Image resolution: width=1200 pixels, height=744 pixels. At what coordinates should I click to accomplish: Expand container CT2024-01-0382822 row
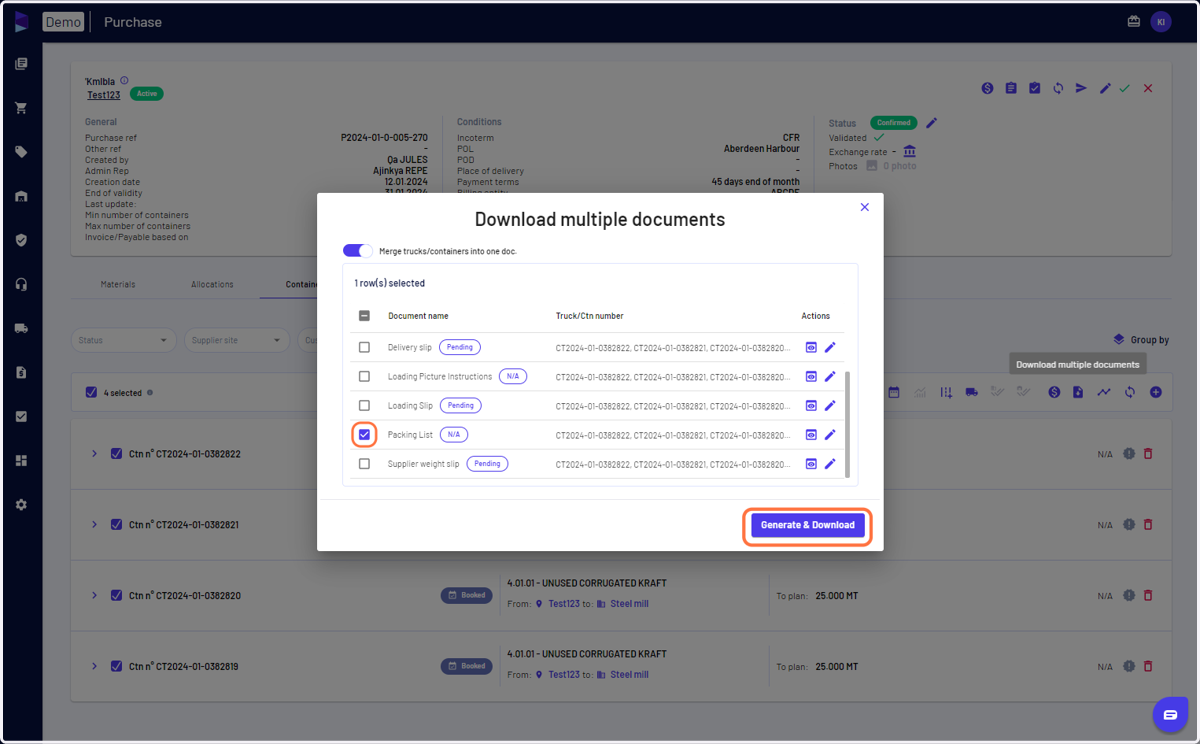pyautogui.click(x=95, y=454)
